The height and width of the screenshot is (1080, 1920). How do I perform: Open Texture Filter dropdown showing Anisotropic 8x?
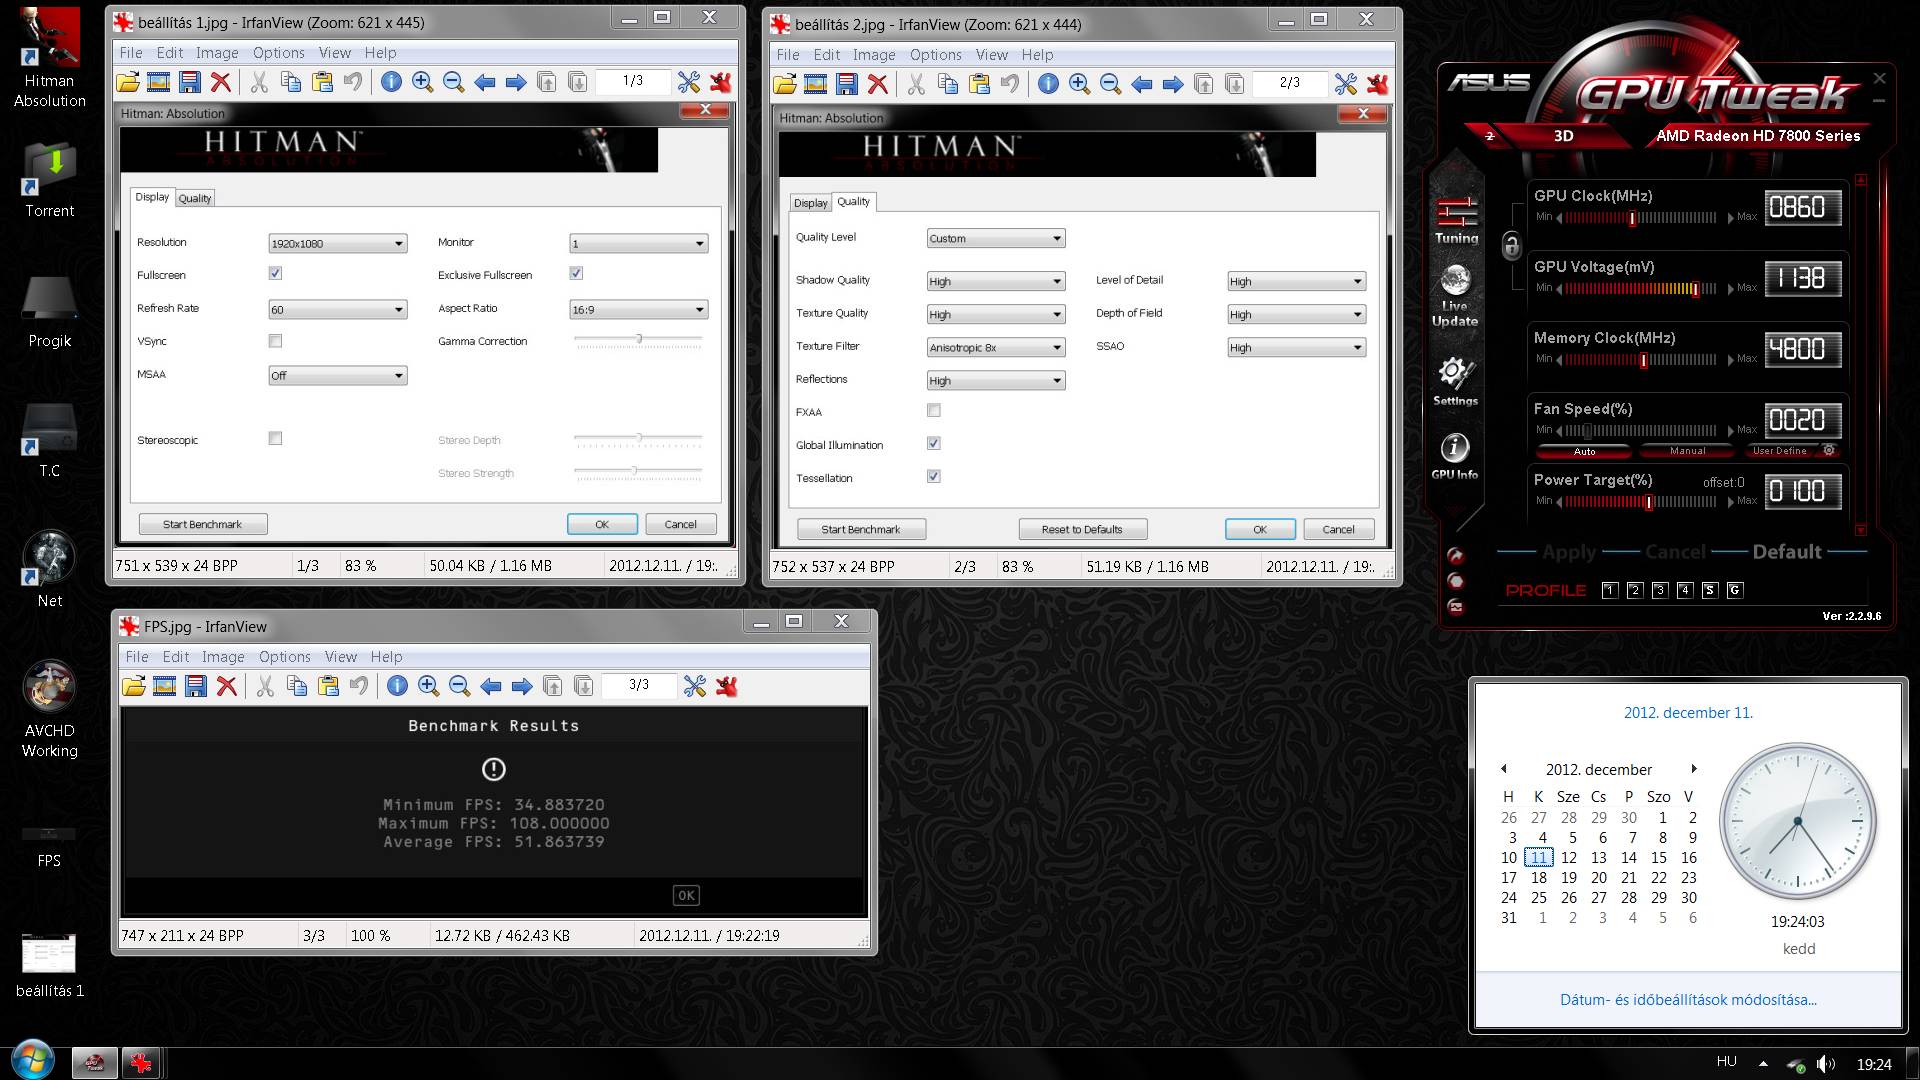[x=996, y=347]
